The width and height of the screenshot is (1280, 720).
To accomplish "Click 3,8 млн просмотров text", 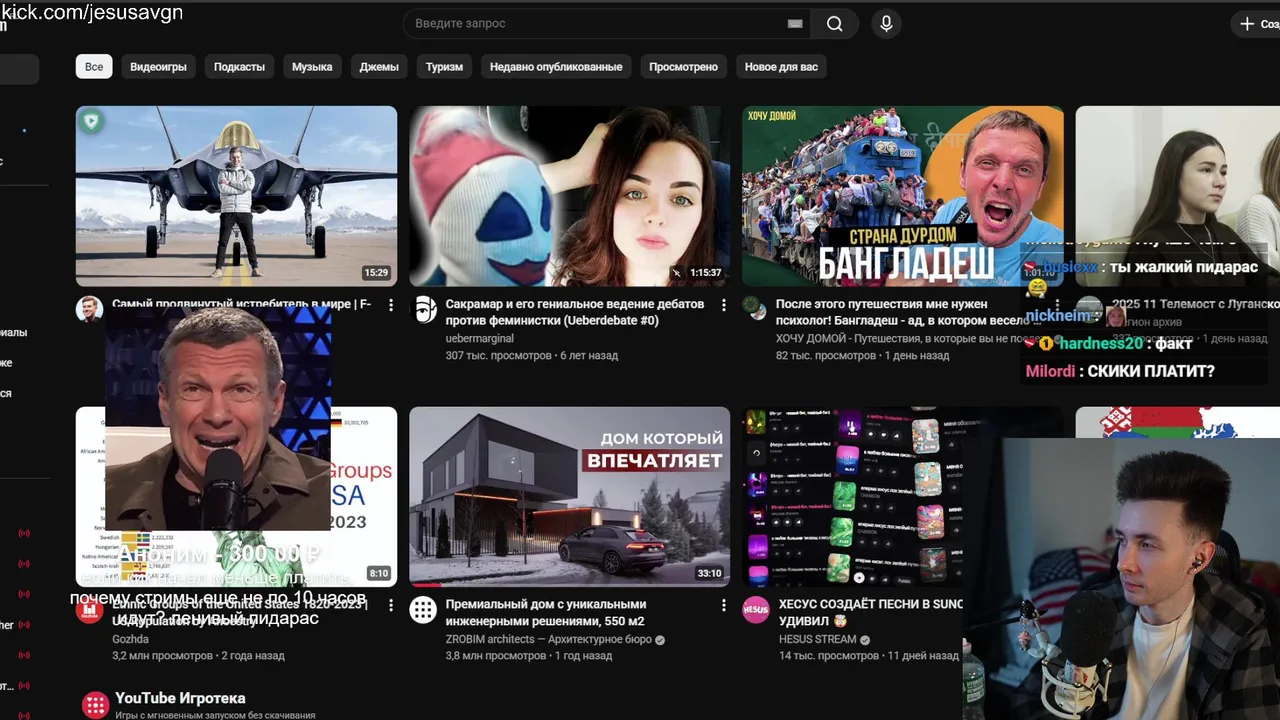I will pos(496,656).
